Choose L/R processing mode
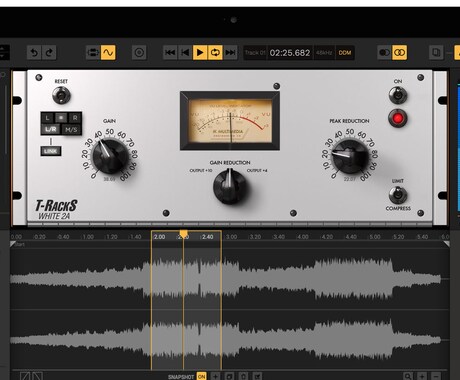The image size is (460, 380). (51, 129)
